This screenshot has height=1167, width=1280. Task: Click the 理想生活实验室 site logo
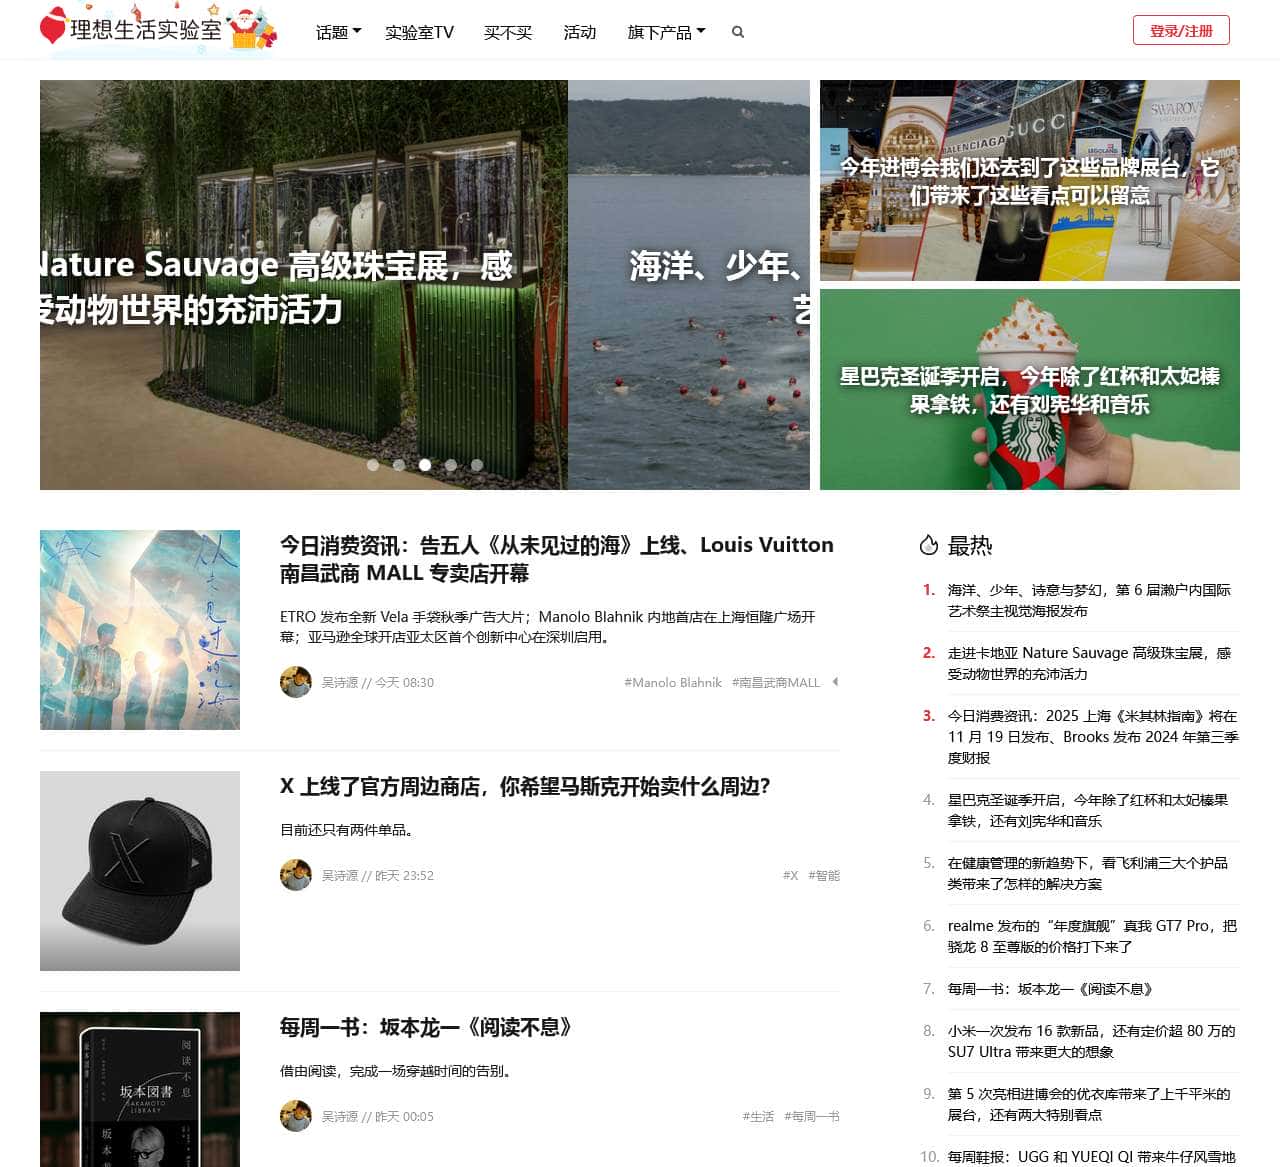click(x=158, y=29)
